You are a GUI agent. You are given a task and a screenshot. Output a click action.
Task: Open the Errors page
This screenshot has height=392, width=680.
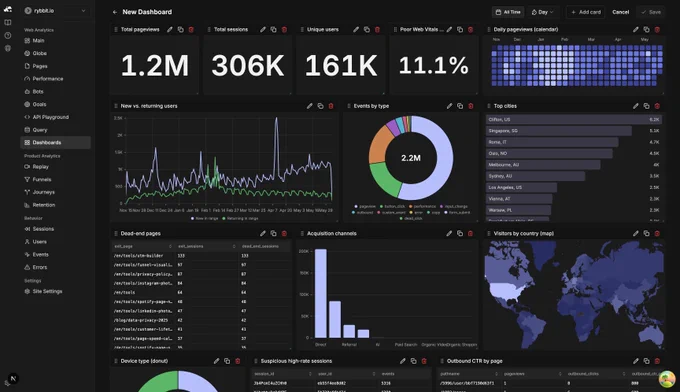pos(56,268)
